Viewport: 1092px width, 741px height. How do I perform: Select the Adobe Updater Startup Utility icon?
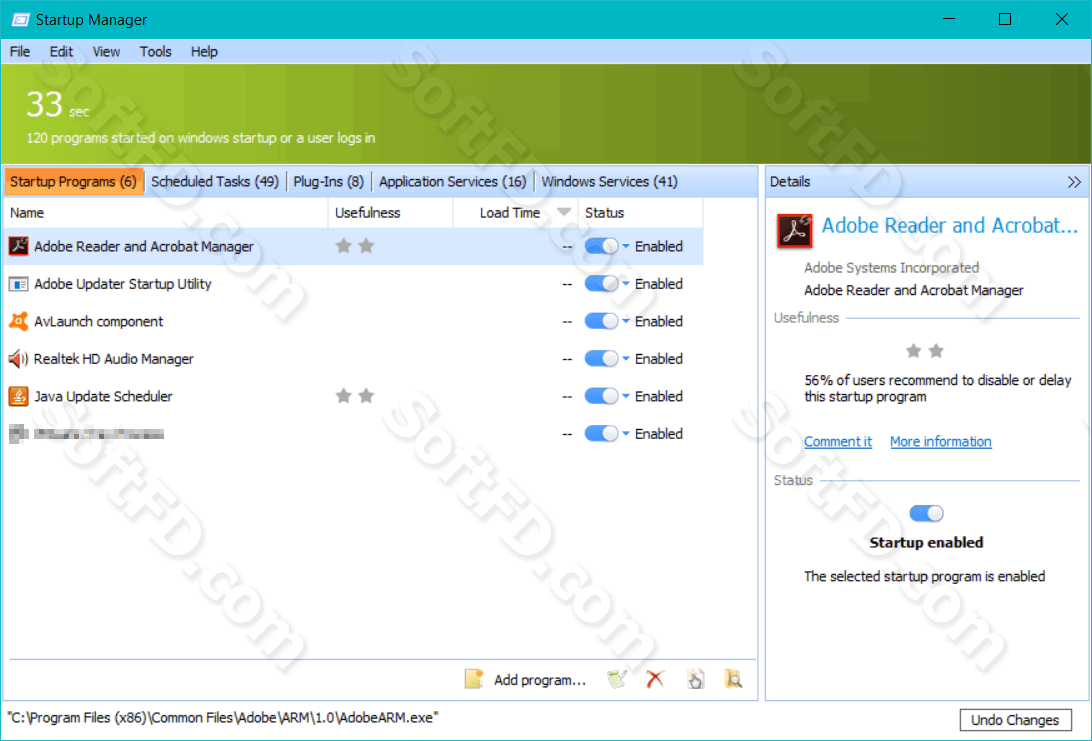(x=18, y=284)
